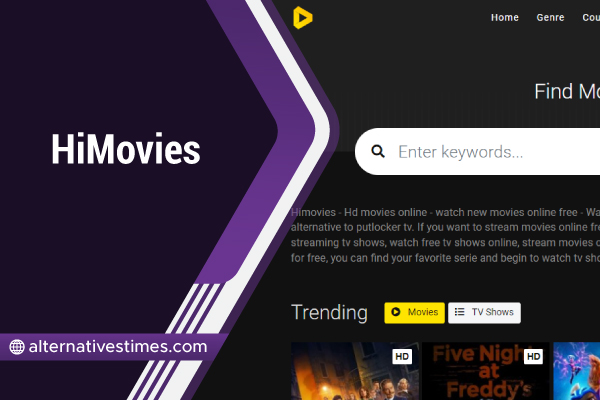Click the description line starting 'alternative to putlocker tv'
The image size is (600, 400).
[x=445, y=227]
